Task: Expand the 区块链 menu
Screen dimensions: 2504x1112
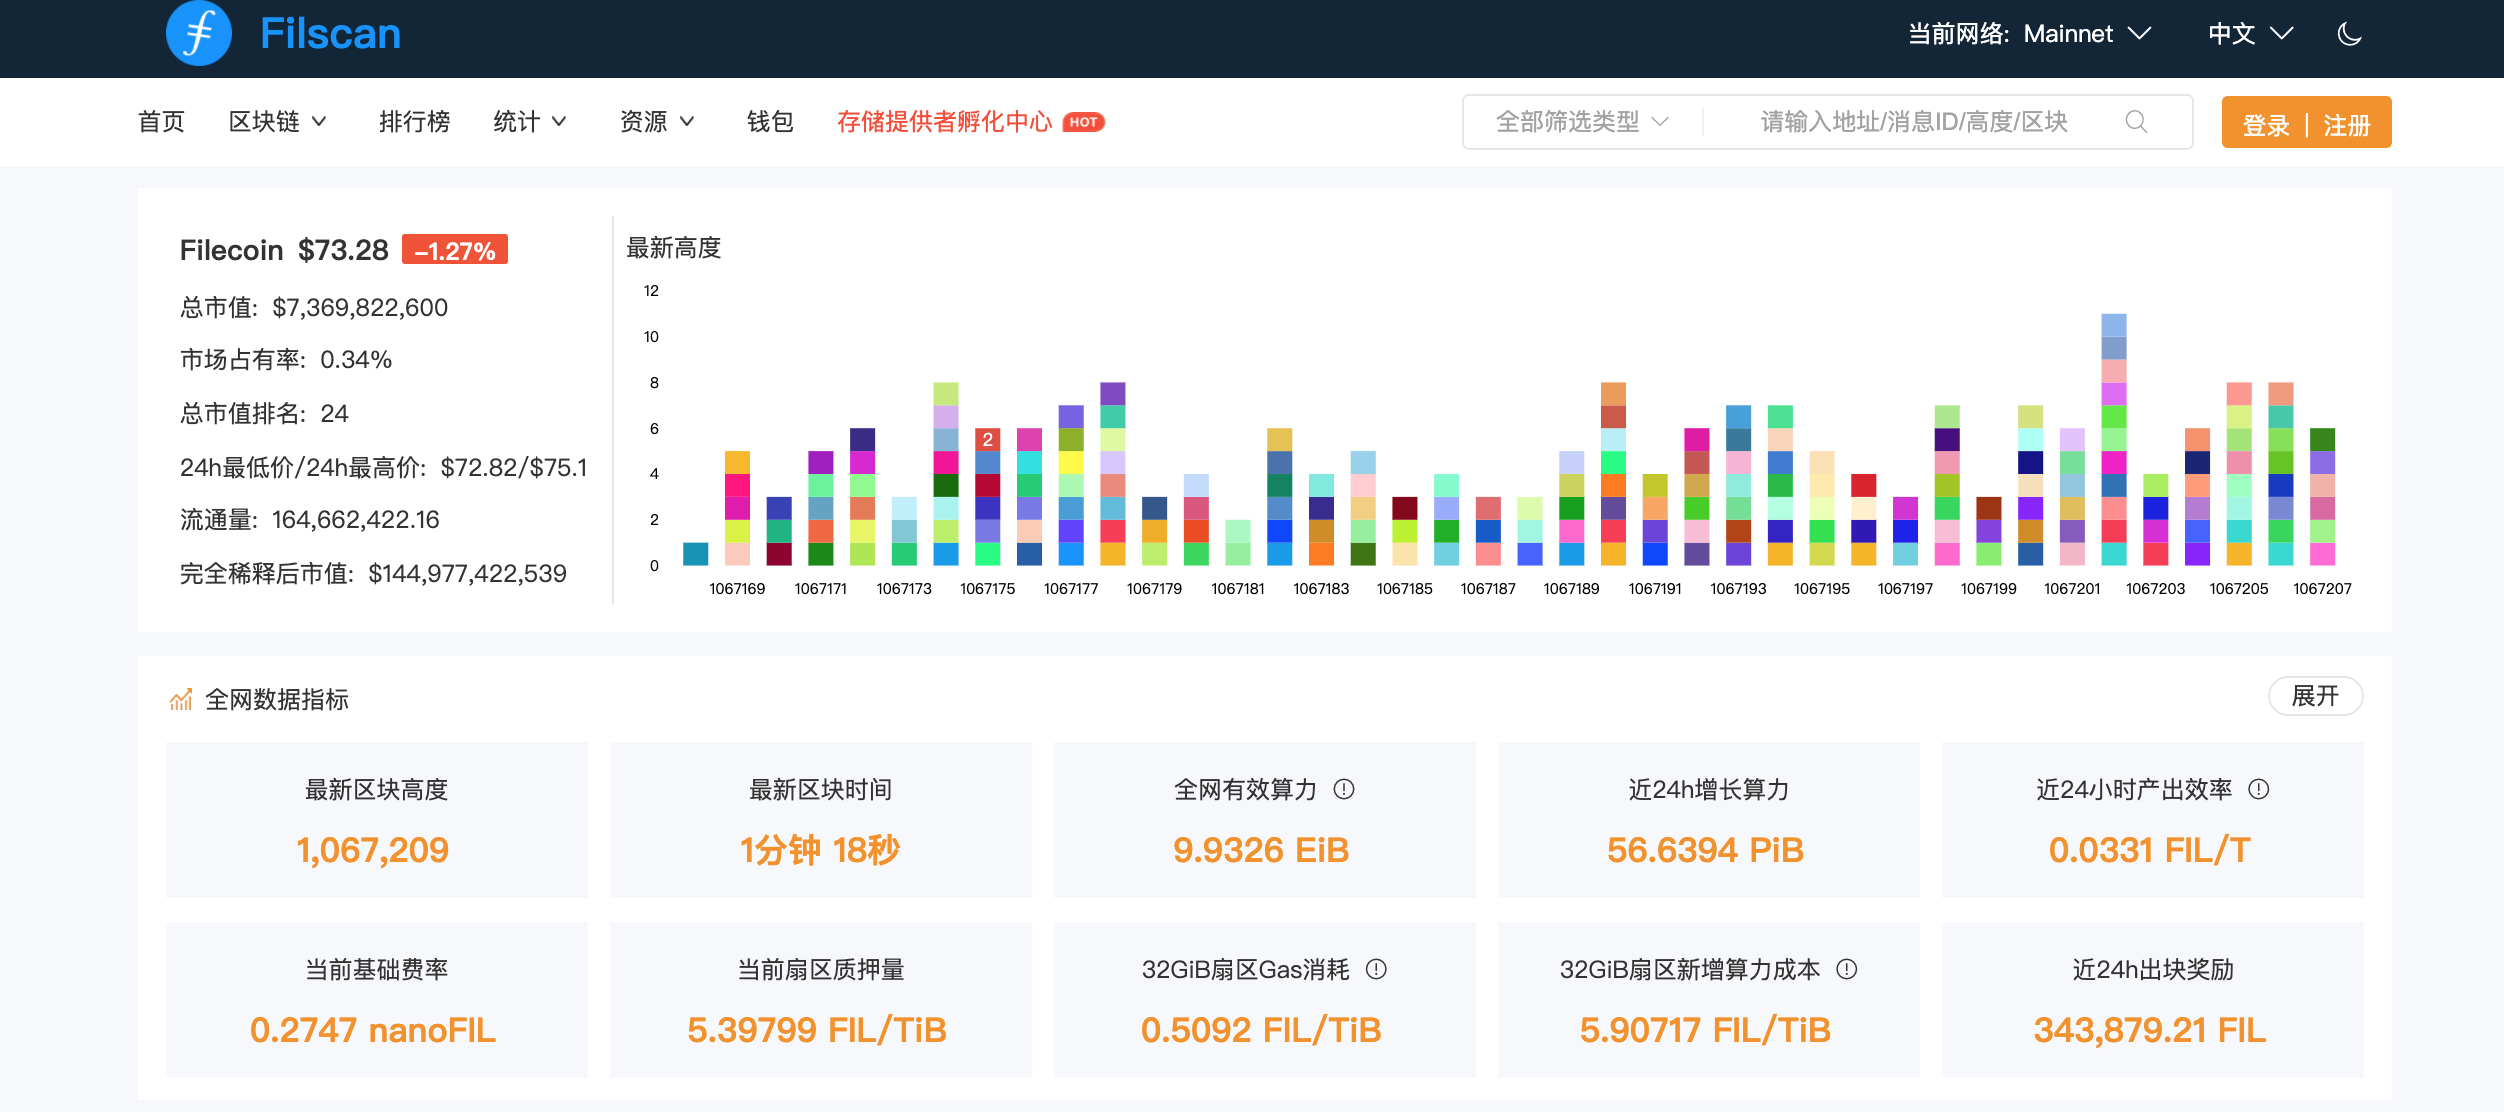Action: (277, 122)
